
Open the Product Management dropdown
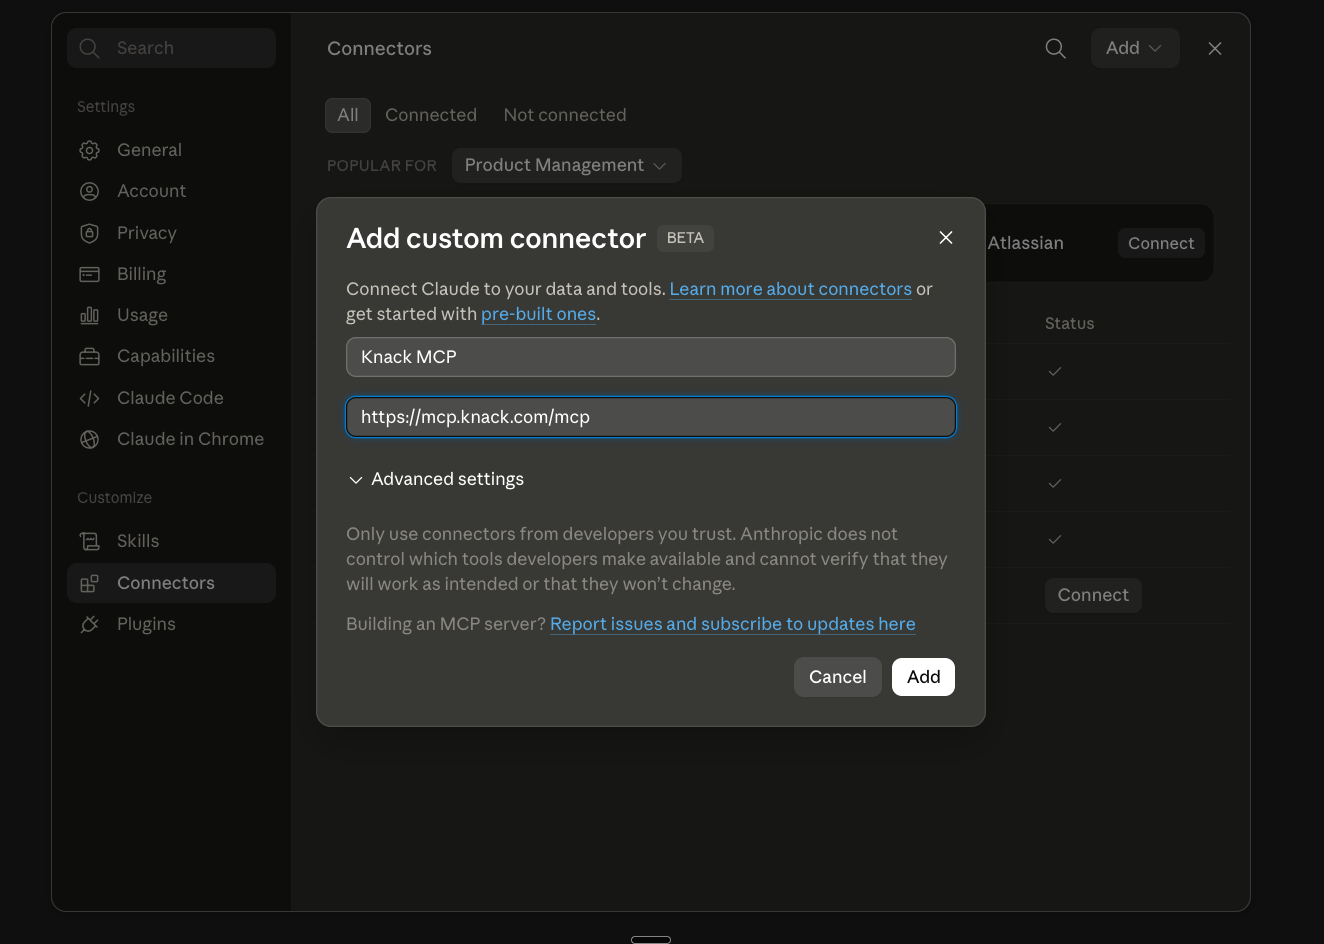coord(567,165)
